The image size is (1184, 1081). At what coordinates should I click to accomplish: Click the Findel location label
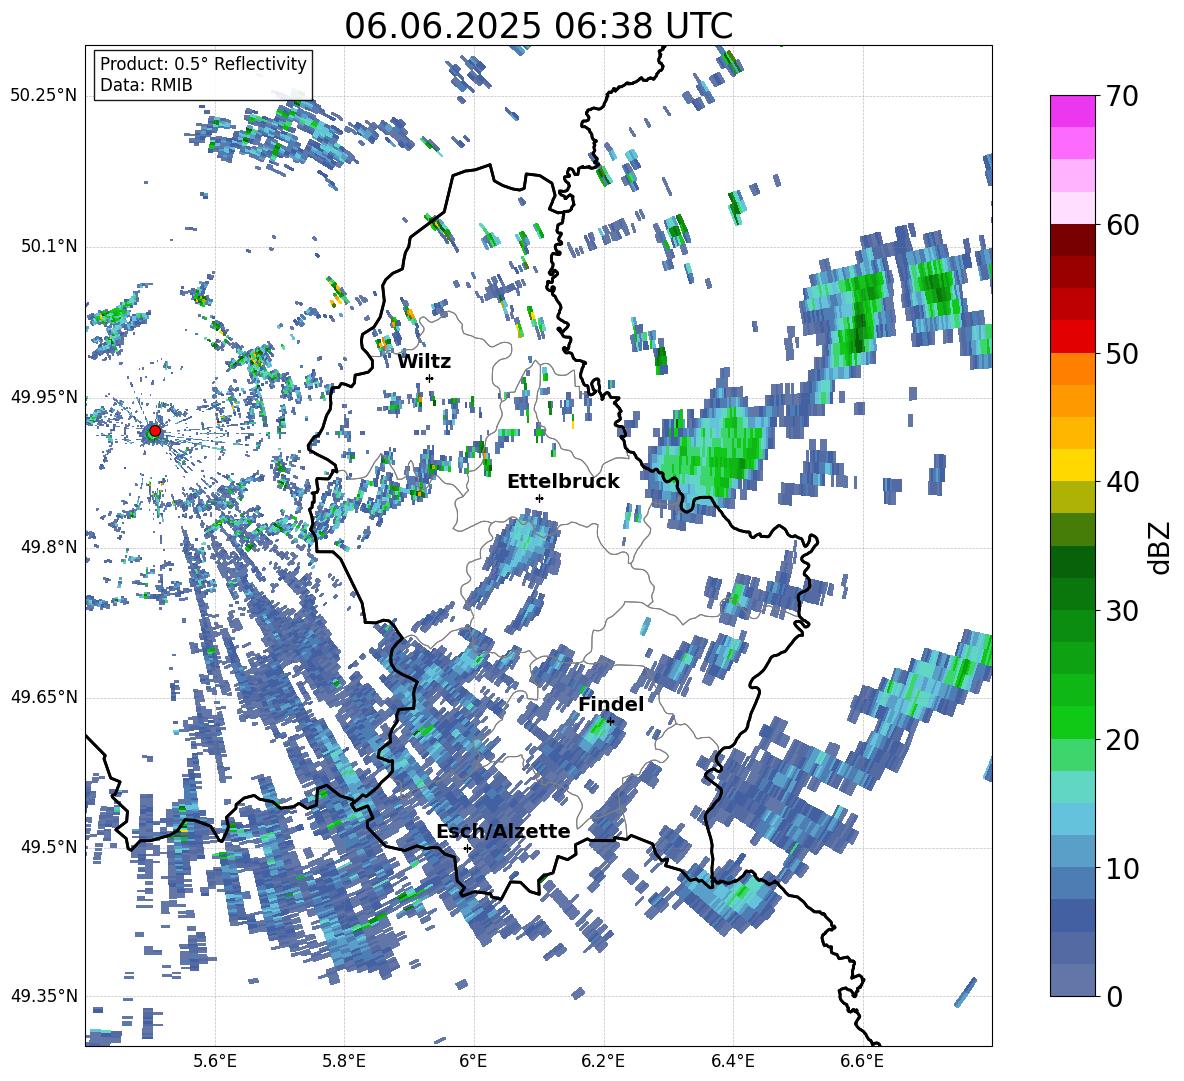coord(611,704)
